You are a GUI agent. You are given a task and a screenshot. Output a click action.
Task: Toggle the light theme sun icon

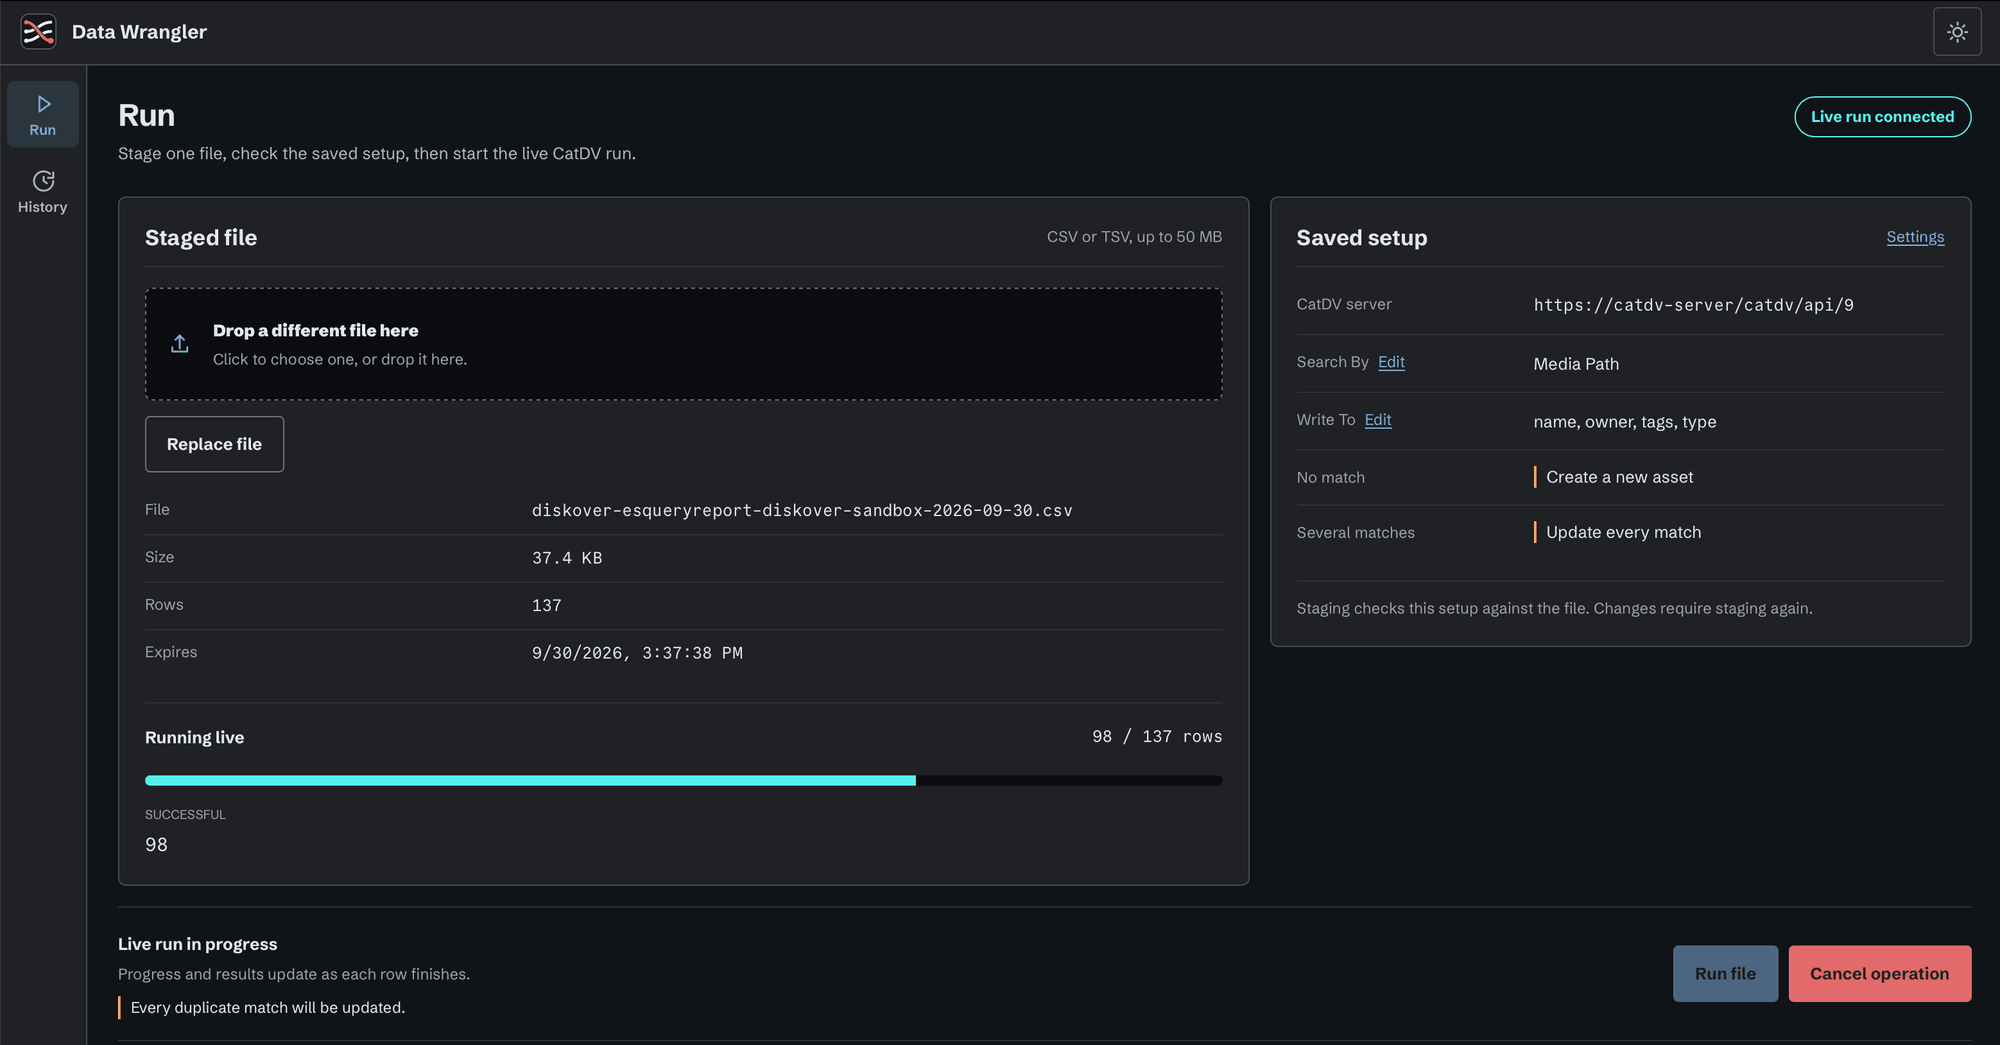pyautogui.click(x=1957, y=32)
